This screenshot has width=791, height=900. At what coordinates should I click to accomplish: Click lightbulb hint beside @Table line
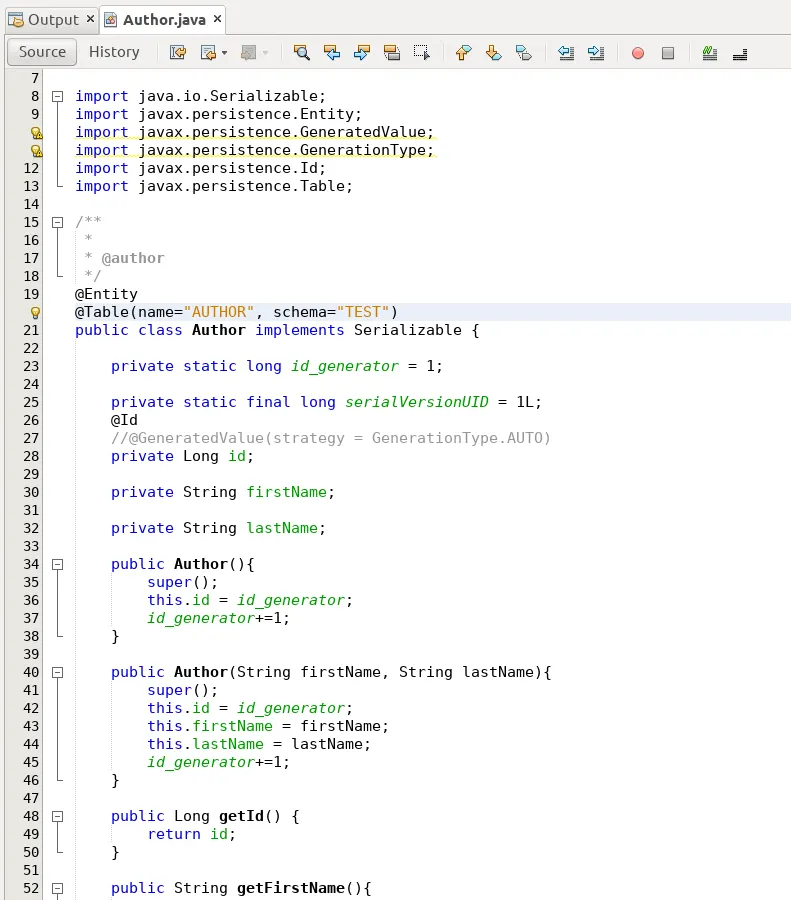tap(35, 313)
